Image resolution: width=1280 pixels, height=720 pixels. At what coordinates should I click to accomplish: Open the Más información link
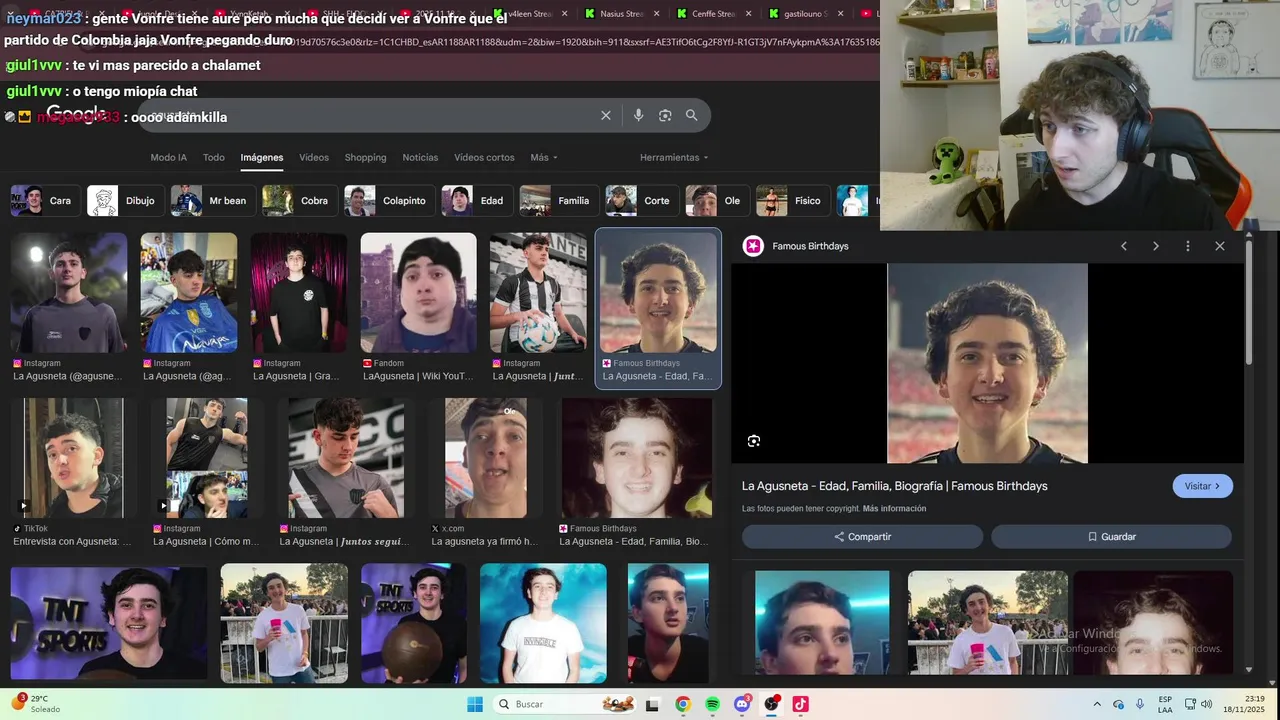[x=894, y=509]
